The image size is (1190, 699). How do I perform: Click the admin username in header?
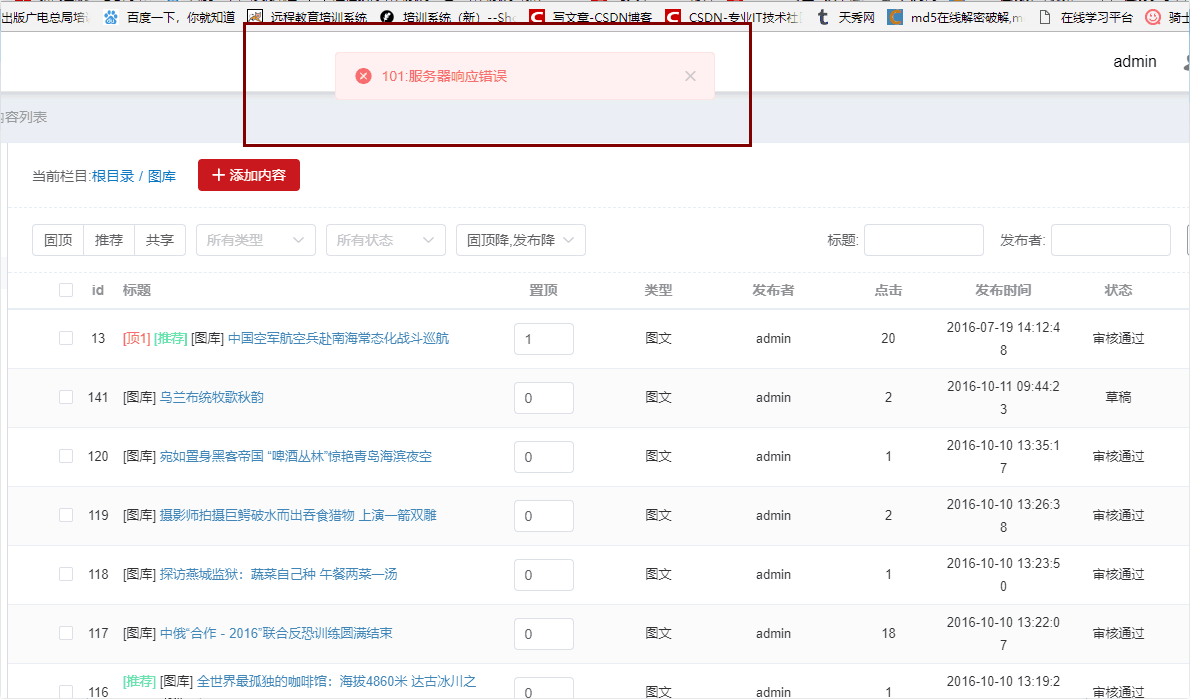coord(1135,61)
